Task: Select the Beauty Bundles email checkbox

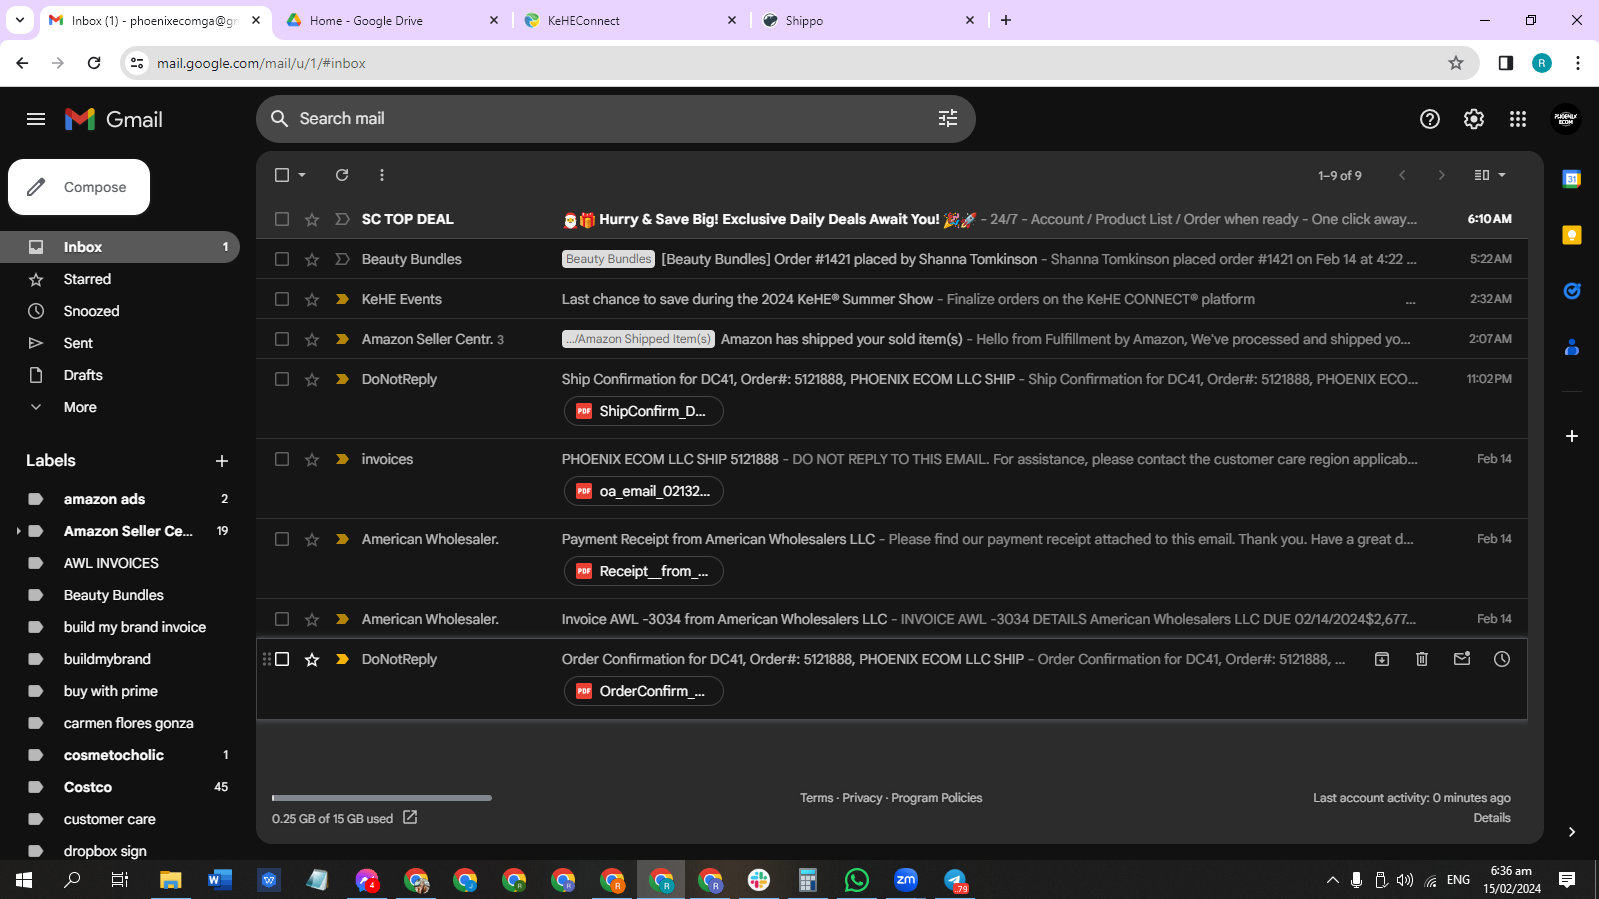Action: (x=282, y=259)
